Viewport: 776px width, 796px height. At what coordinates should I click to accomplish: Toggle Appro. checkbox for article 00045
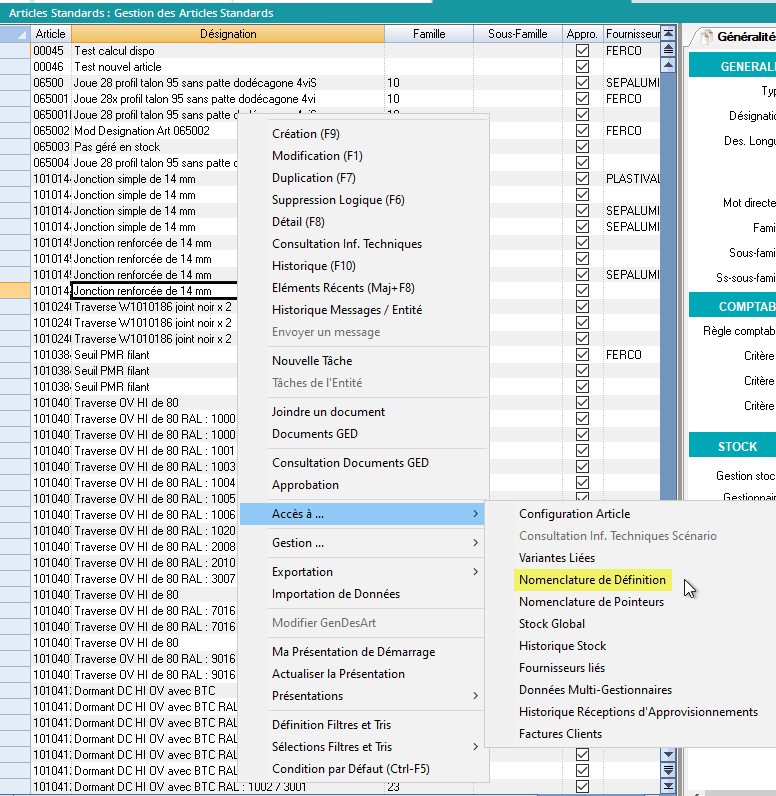tap(582, 51)
